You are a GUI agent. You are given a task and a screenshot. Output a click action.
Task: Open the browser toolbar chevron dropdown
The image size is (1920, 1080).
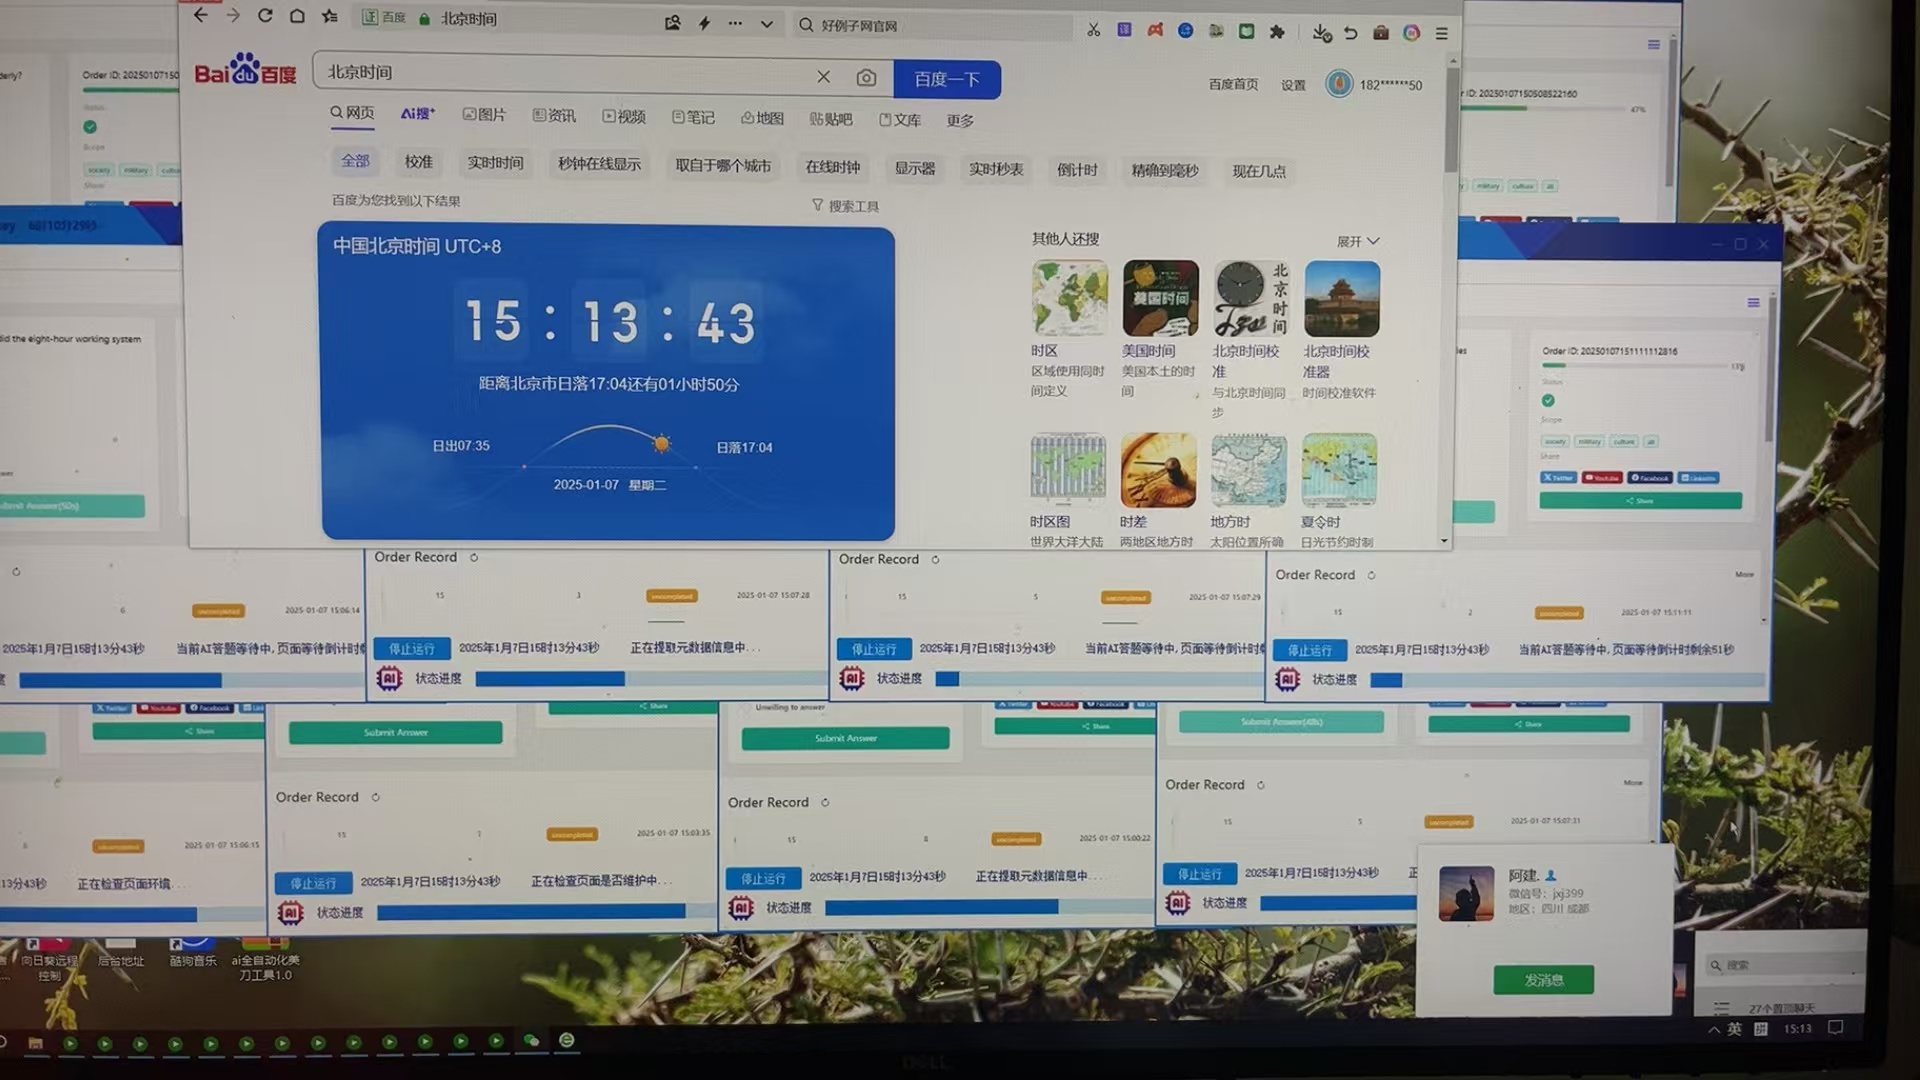766,23
